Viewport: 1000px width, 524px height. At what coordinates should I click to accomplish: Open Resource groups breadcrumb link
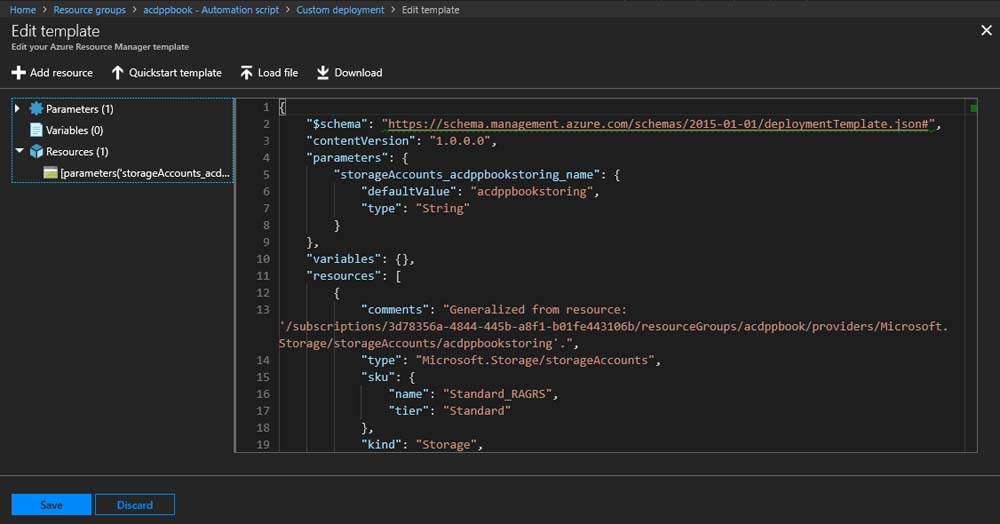click(90, 10)
